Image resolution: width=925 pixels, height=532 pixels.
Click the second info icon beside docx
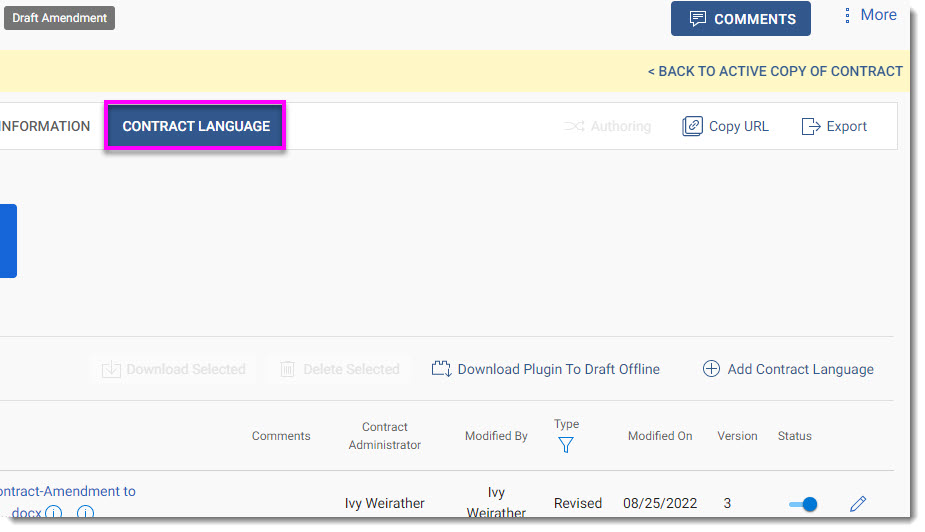86,513
